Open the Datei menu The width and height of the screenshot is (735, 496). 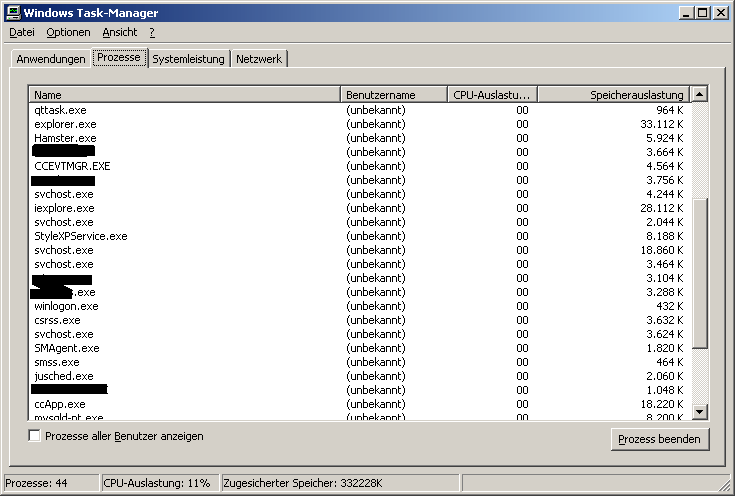[21, 32]
